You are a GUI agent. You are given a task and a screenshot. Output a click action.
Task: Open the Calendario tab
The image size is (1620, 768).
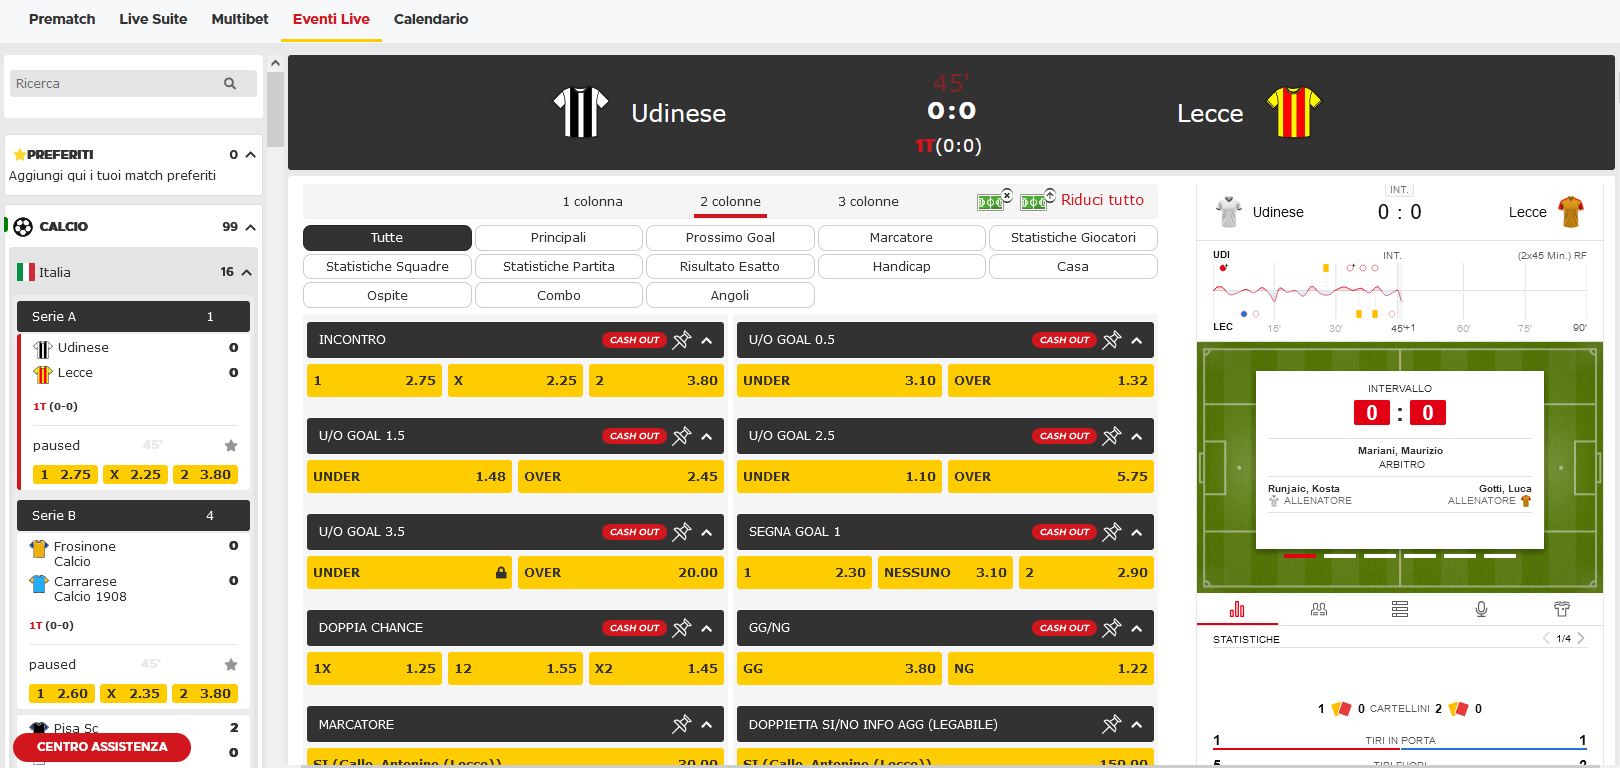431,19
